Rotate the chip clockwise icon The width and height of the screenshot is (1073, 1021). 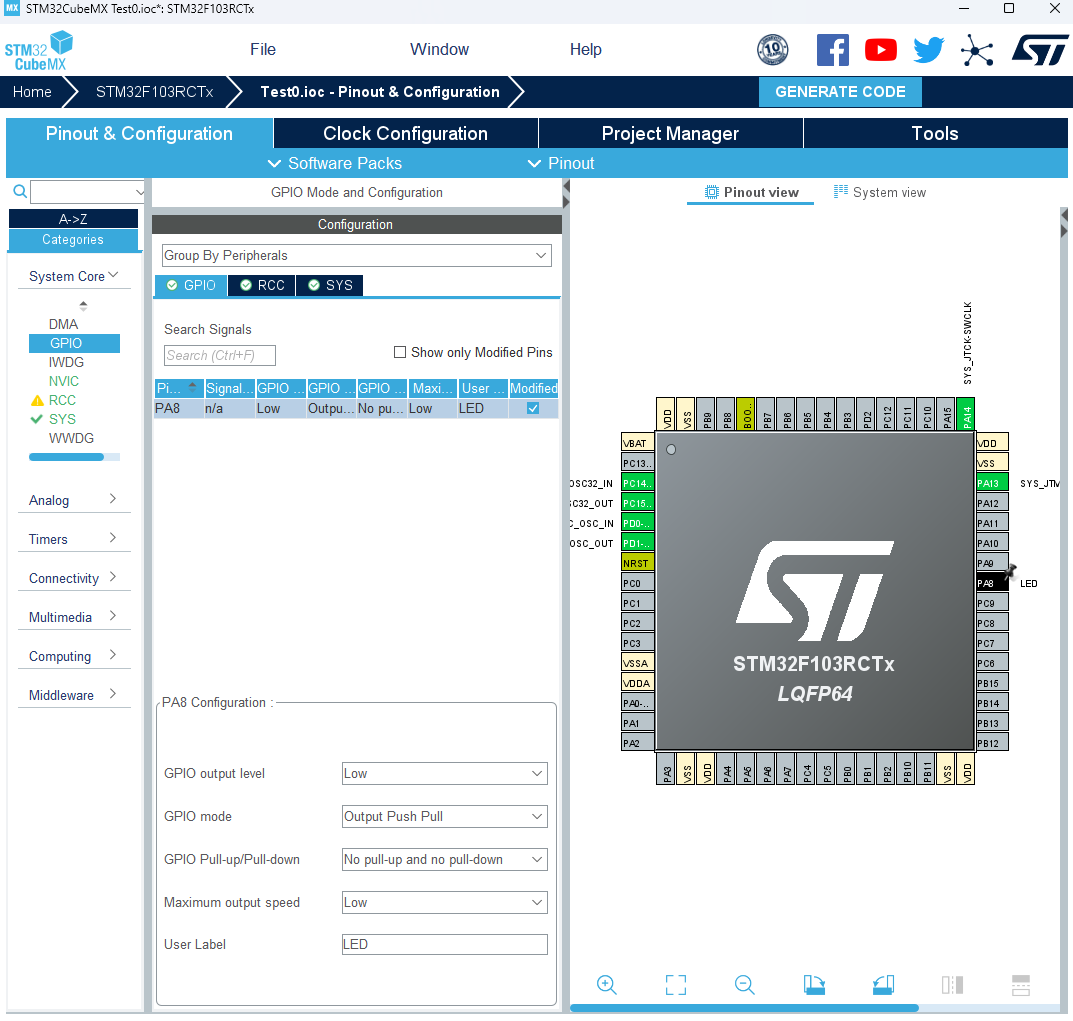click(x=814, y=985)
